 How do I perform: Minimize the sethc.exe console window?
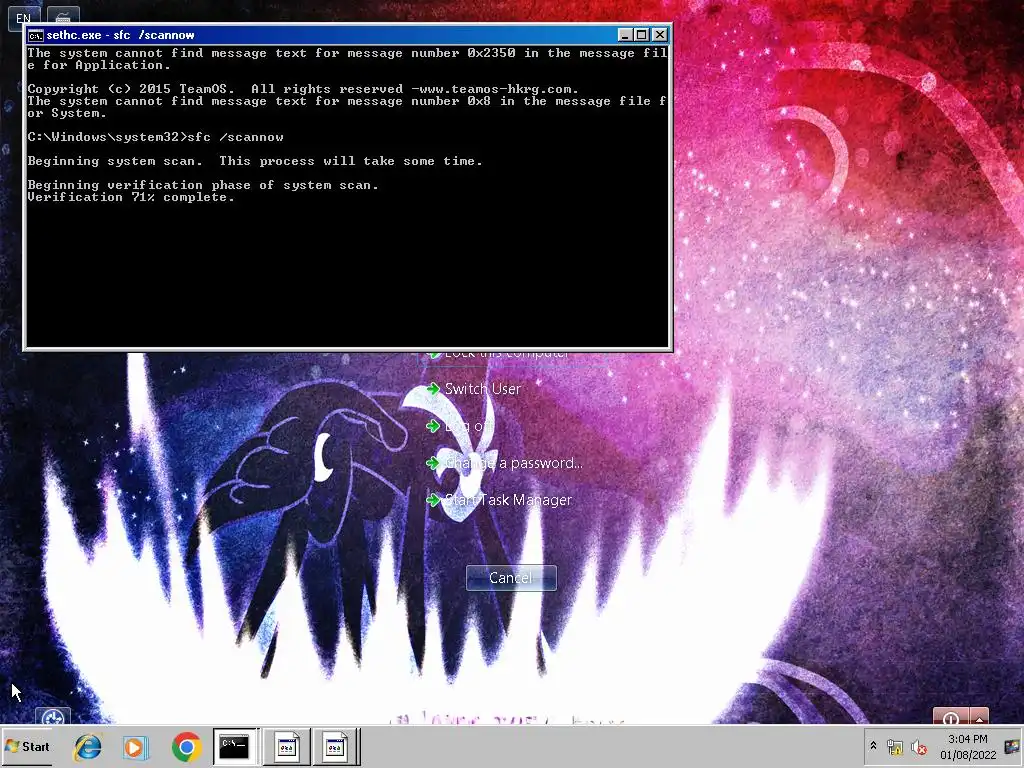[625, 35]
